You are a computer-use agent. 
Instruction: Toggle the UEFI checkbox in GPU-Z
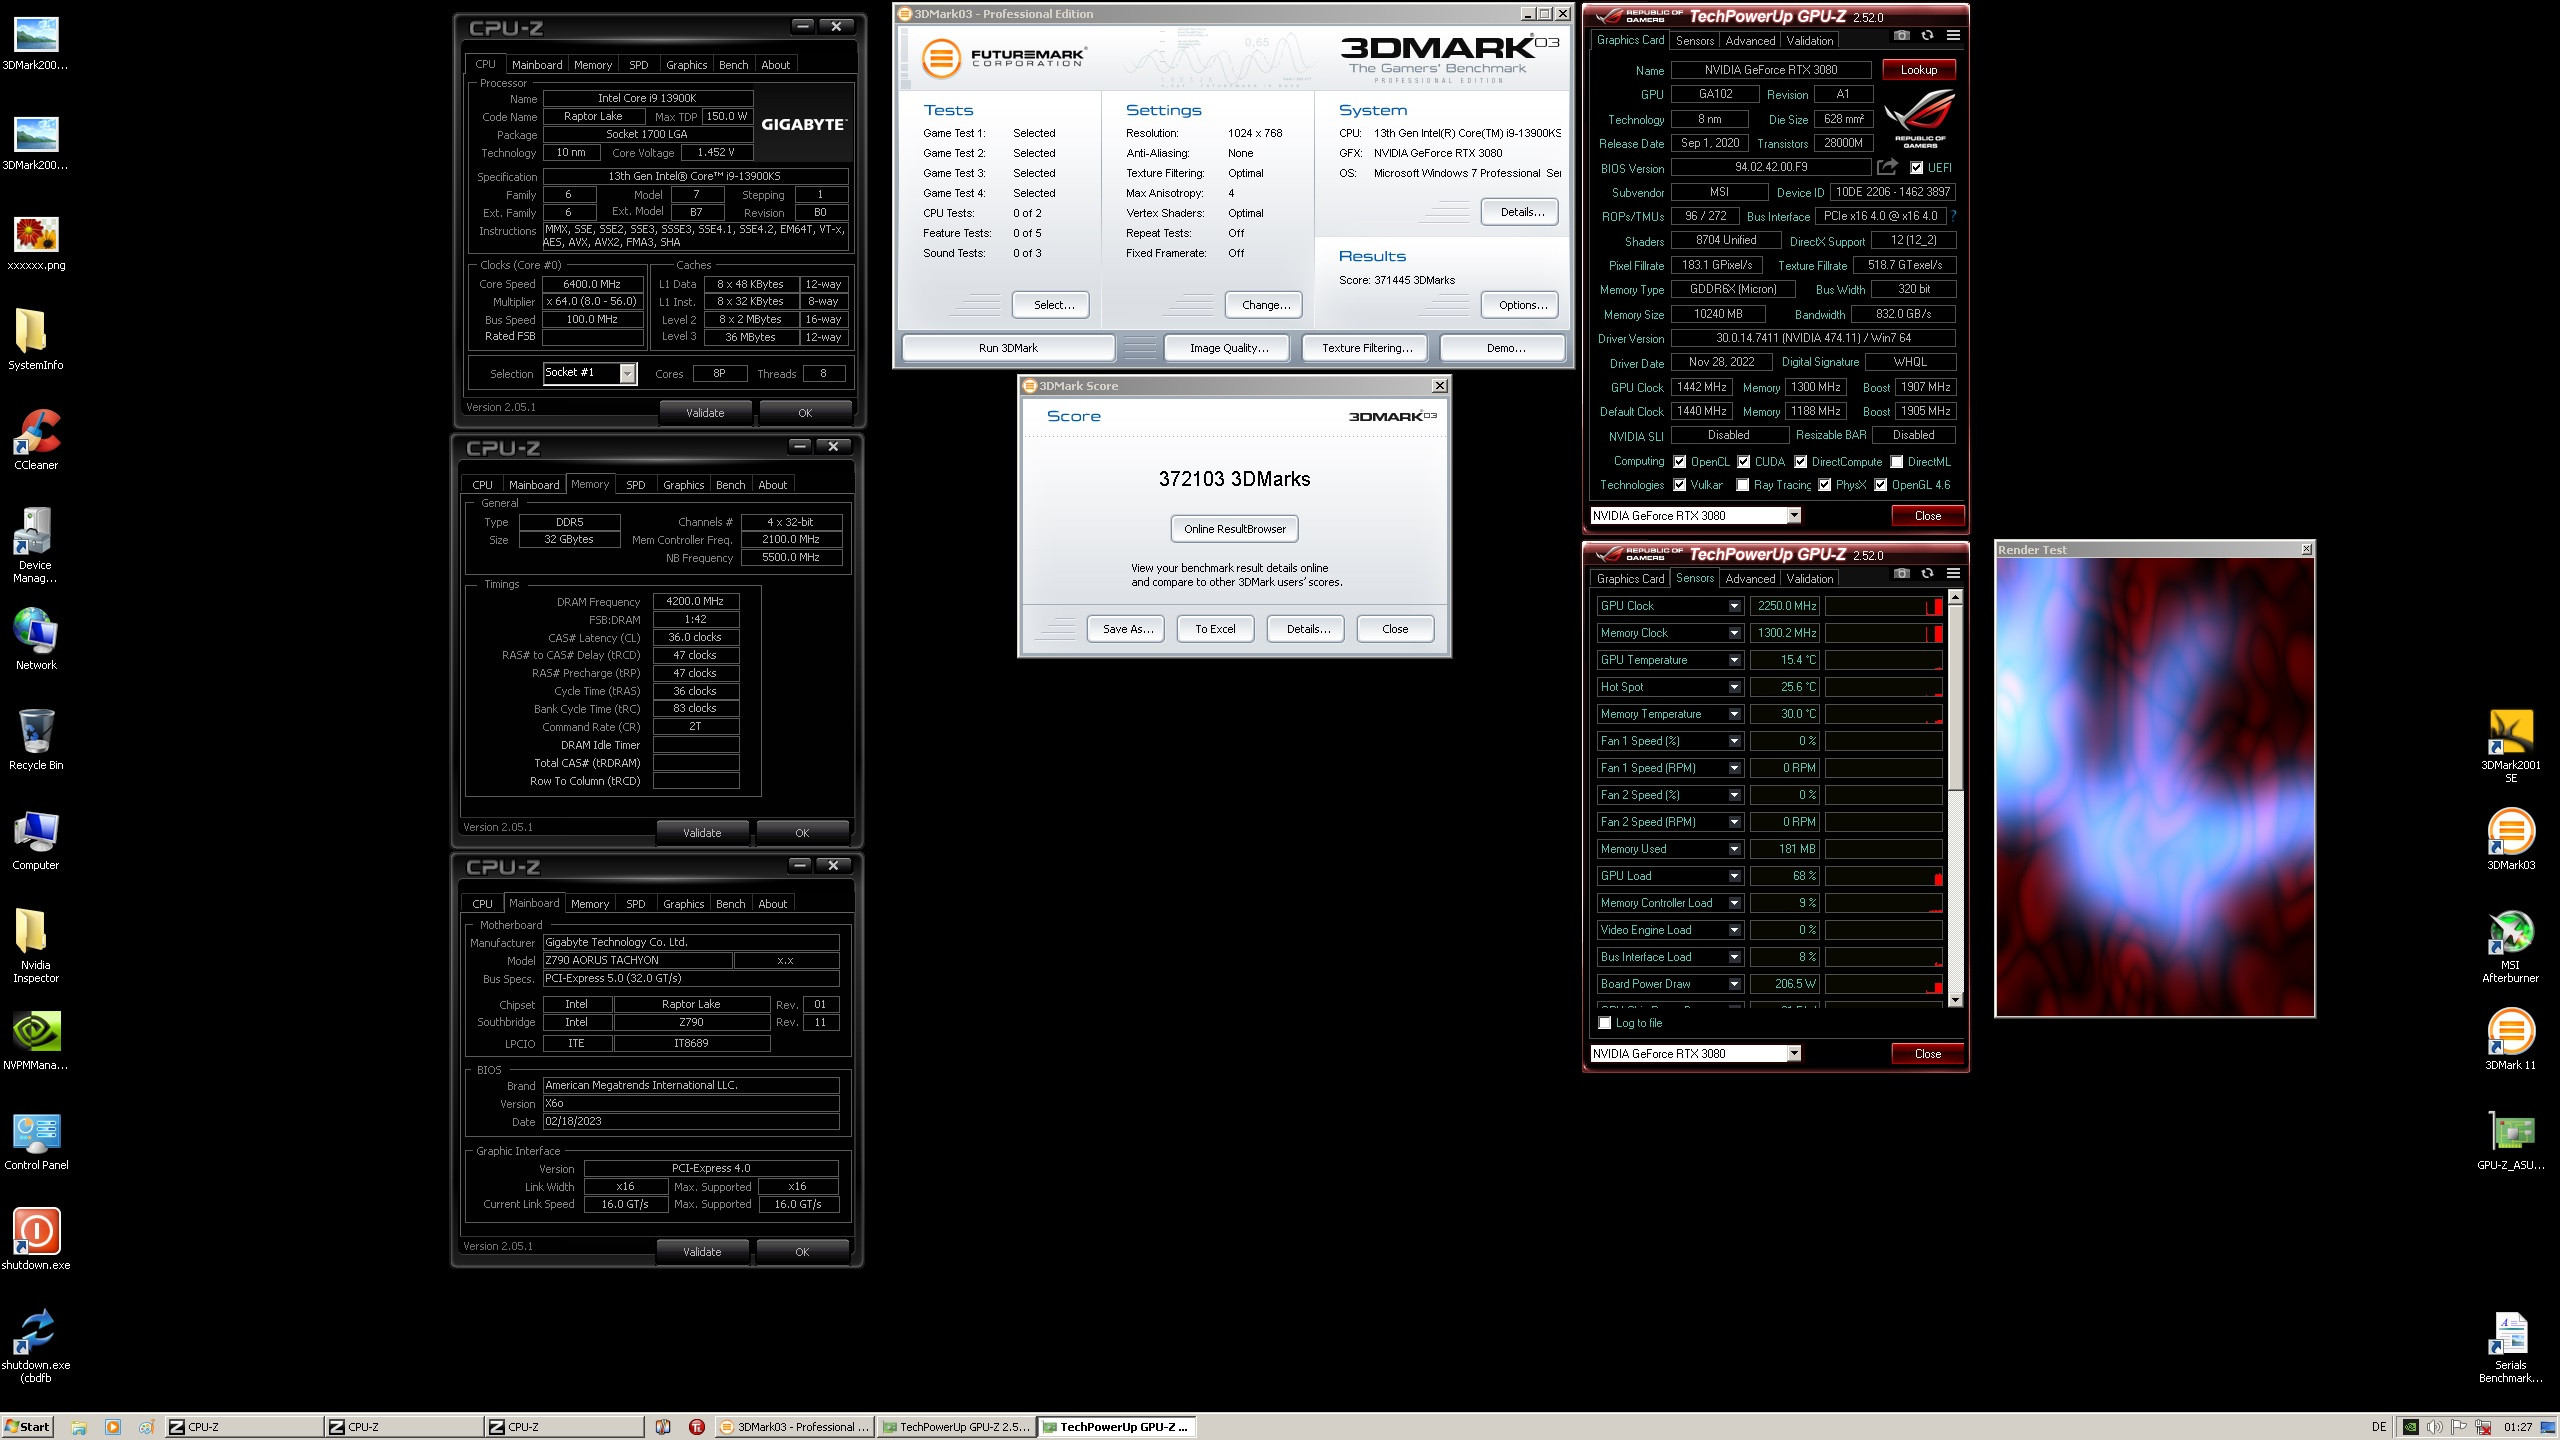(x=1917, y=168)
